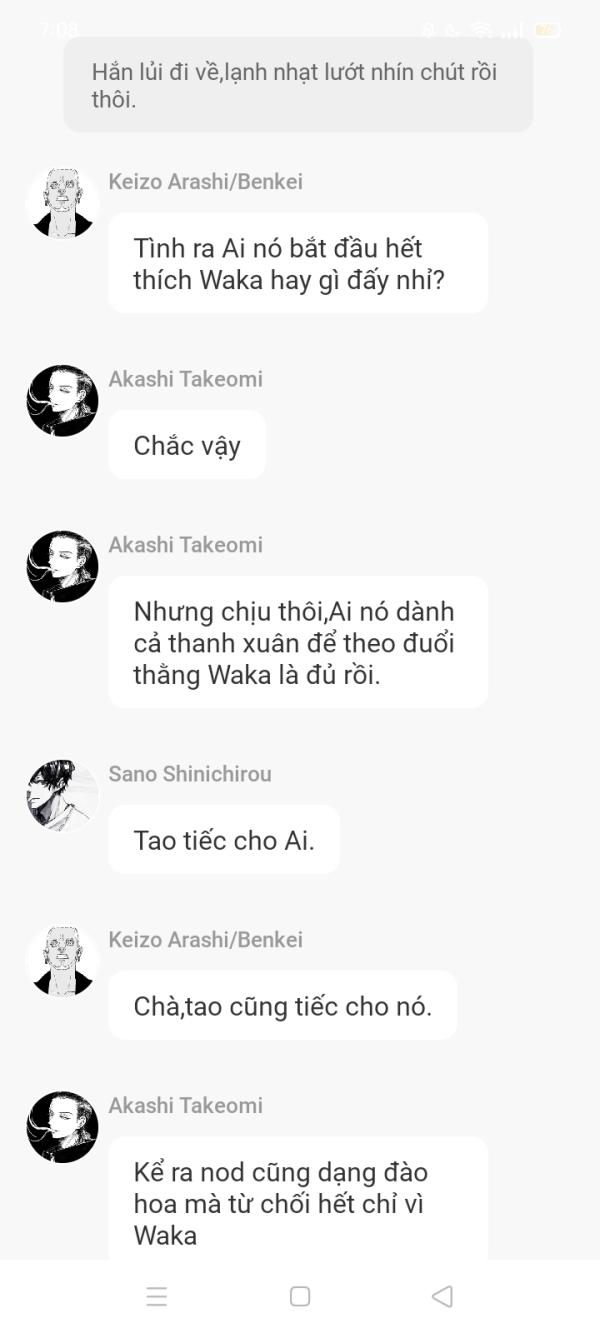600x1333 pixels.
Task: Select the "Tao tiếc cho Ai." message
Action: point(224,839)
